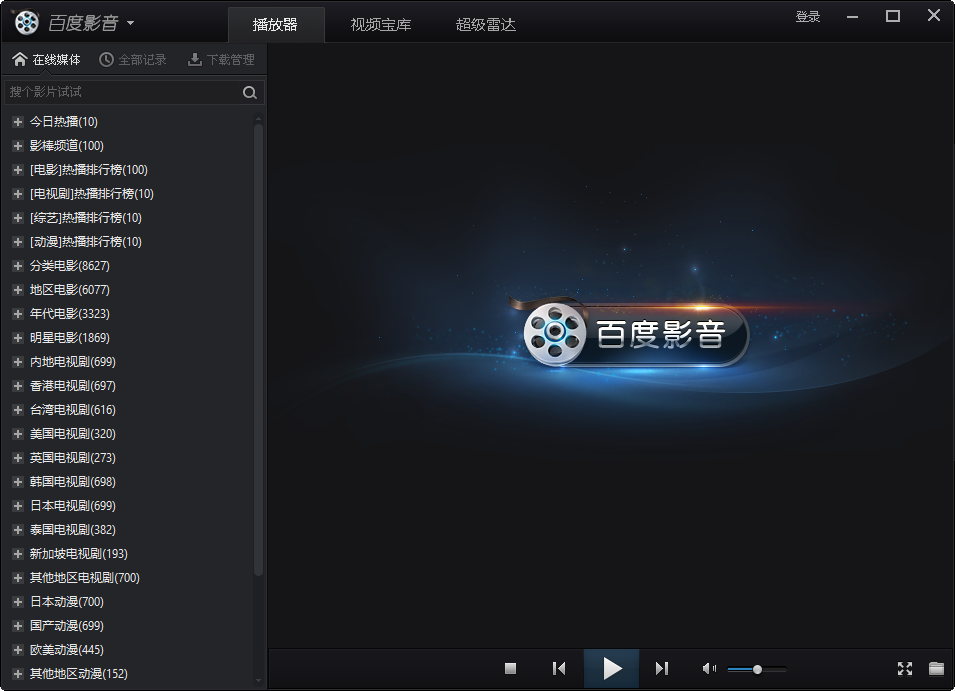Click the plus icon beside 新加坡电视剧(193)

(x=18, y=554)
